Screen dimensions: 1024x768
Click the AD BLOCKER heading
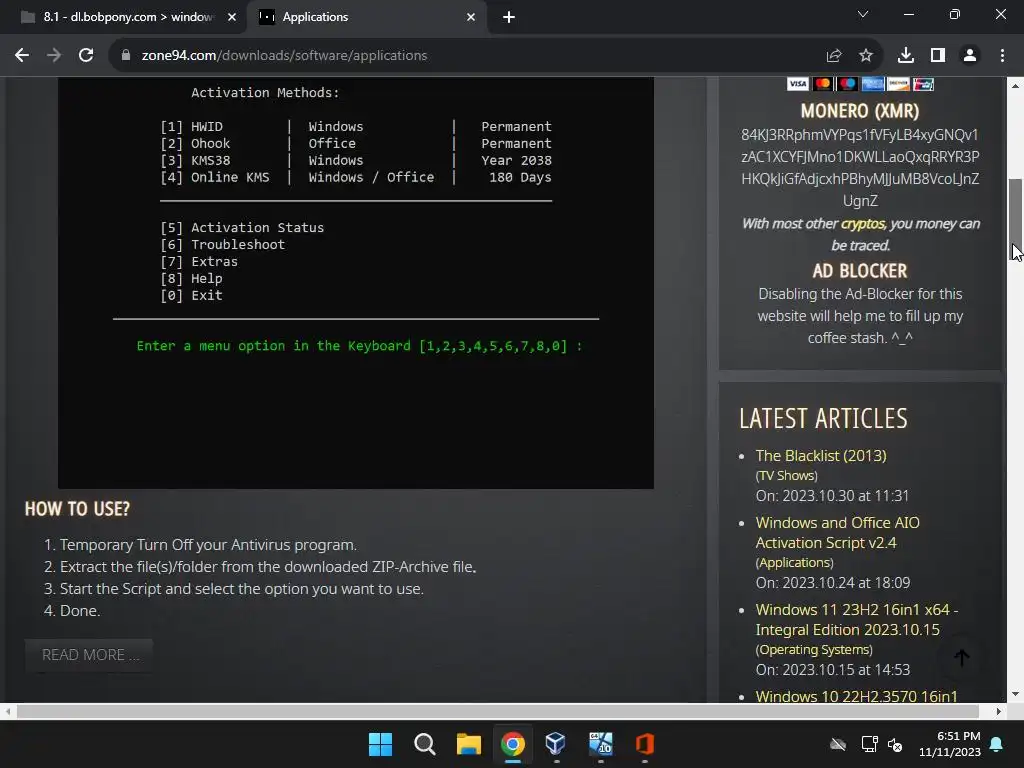click(859, 270)
